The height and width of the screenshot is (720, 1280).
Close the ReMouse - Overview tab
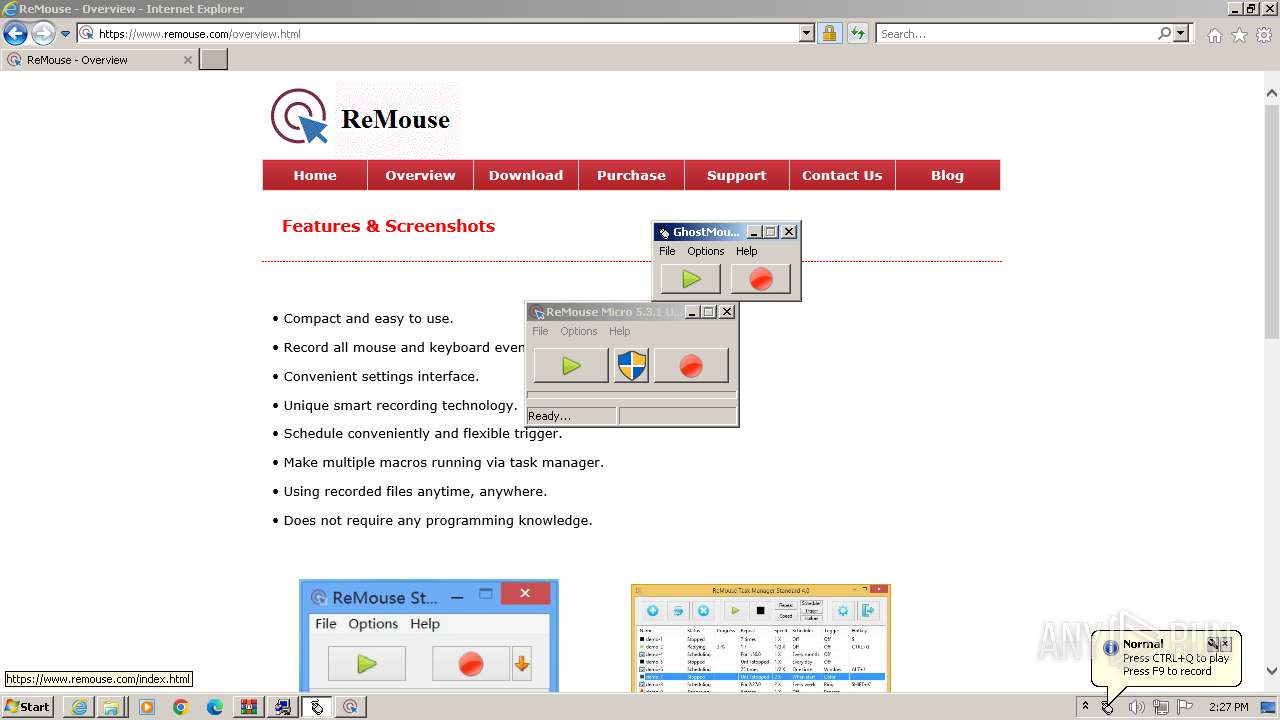click(x=187, y=60)
